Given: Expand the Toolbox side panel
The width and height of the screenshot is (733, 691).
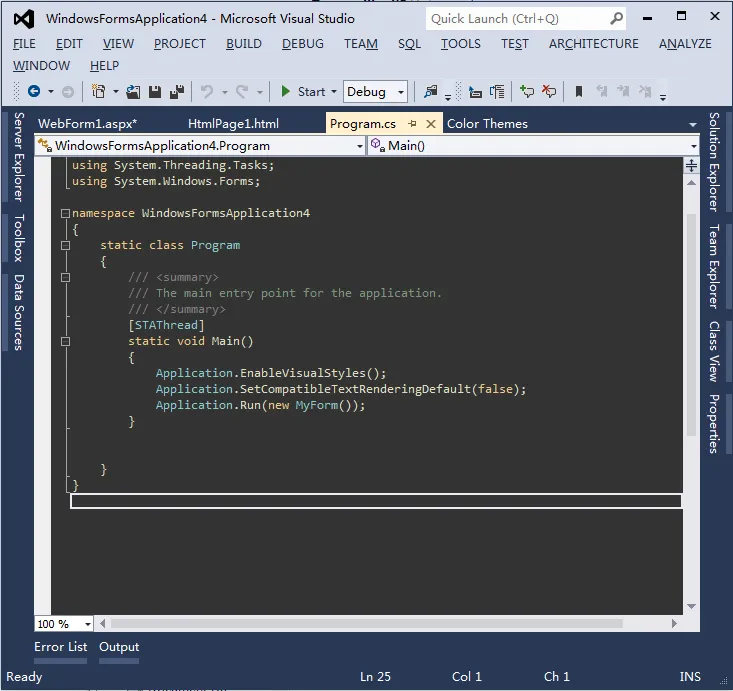Looking at the screenshot, I should pos(18,238).
